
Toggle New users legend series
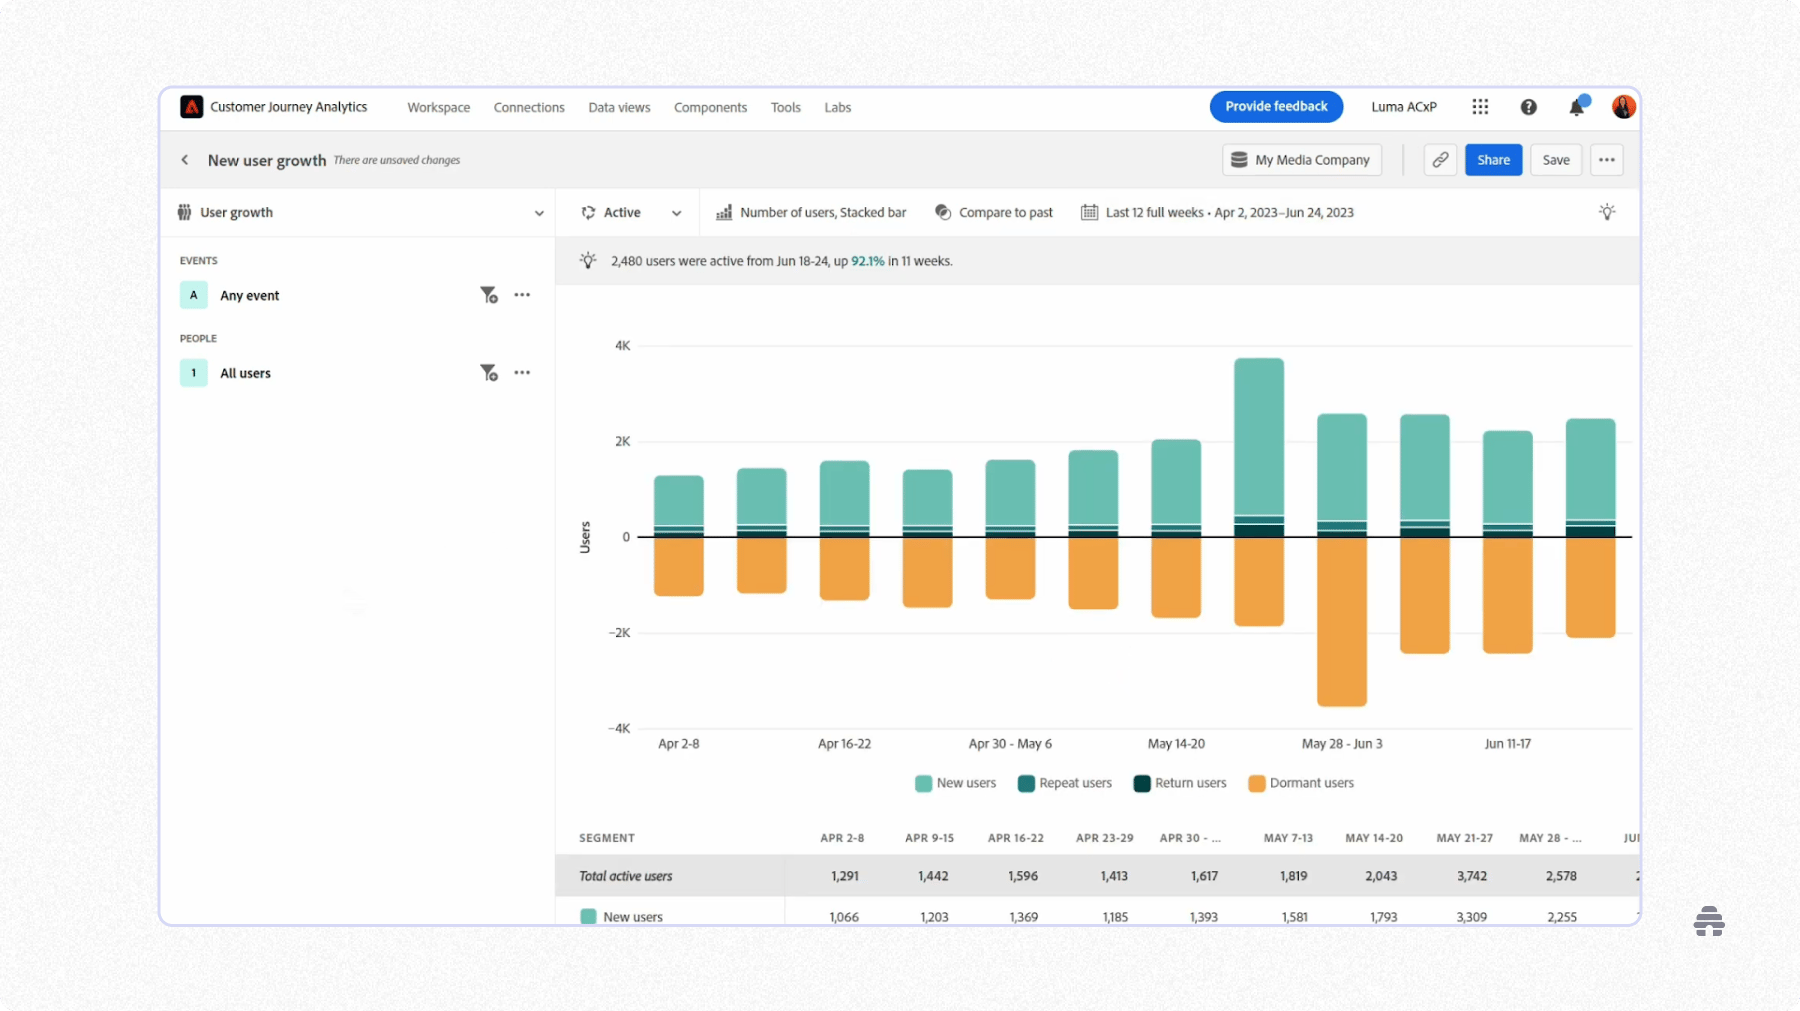pyautogui.click(x=956, y=783)
